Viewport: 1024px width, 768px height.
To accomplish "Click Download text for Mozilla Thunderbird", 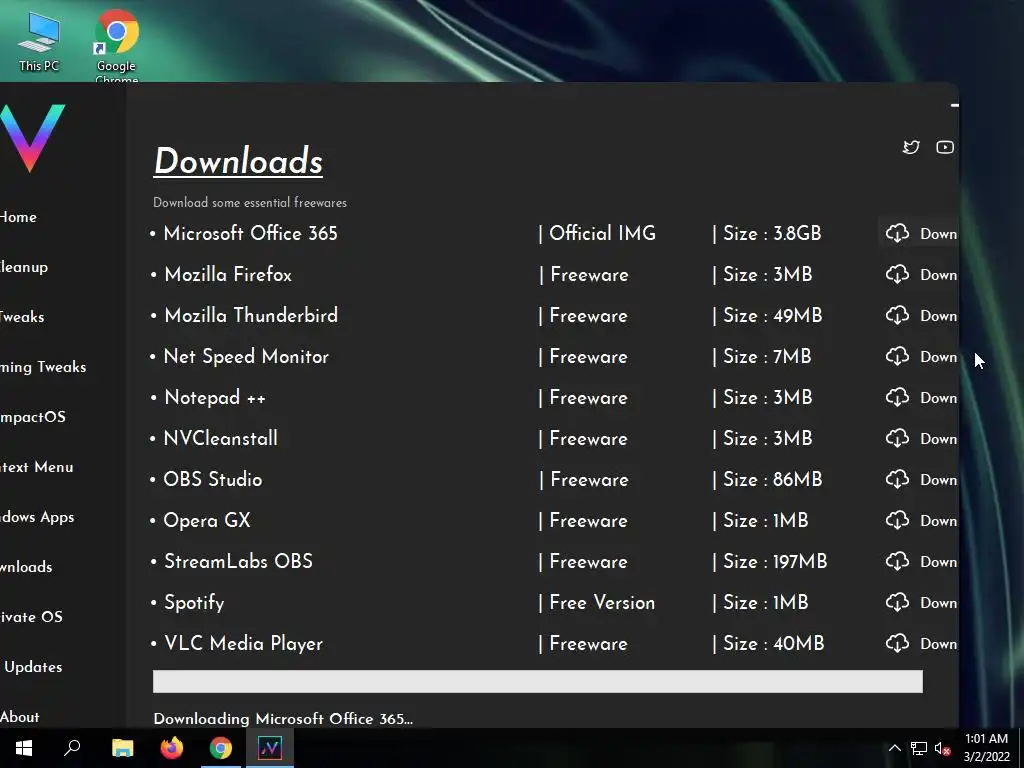I will [938, 316].
